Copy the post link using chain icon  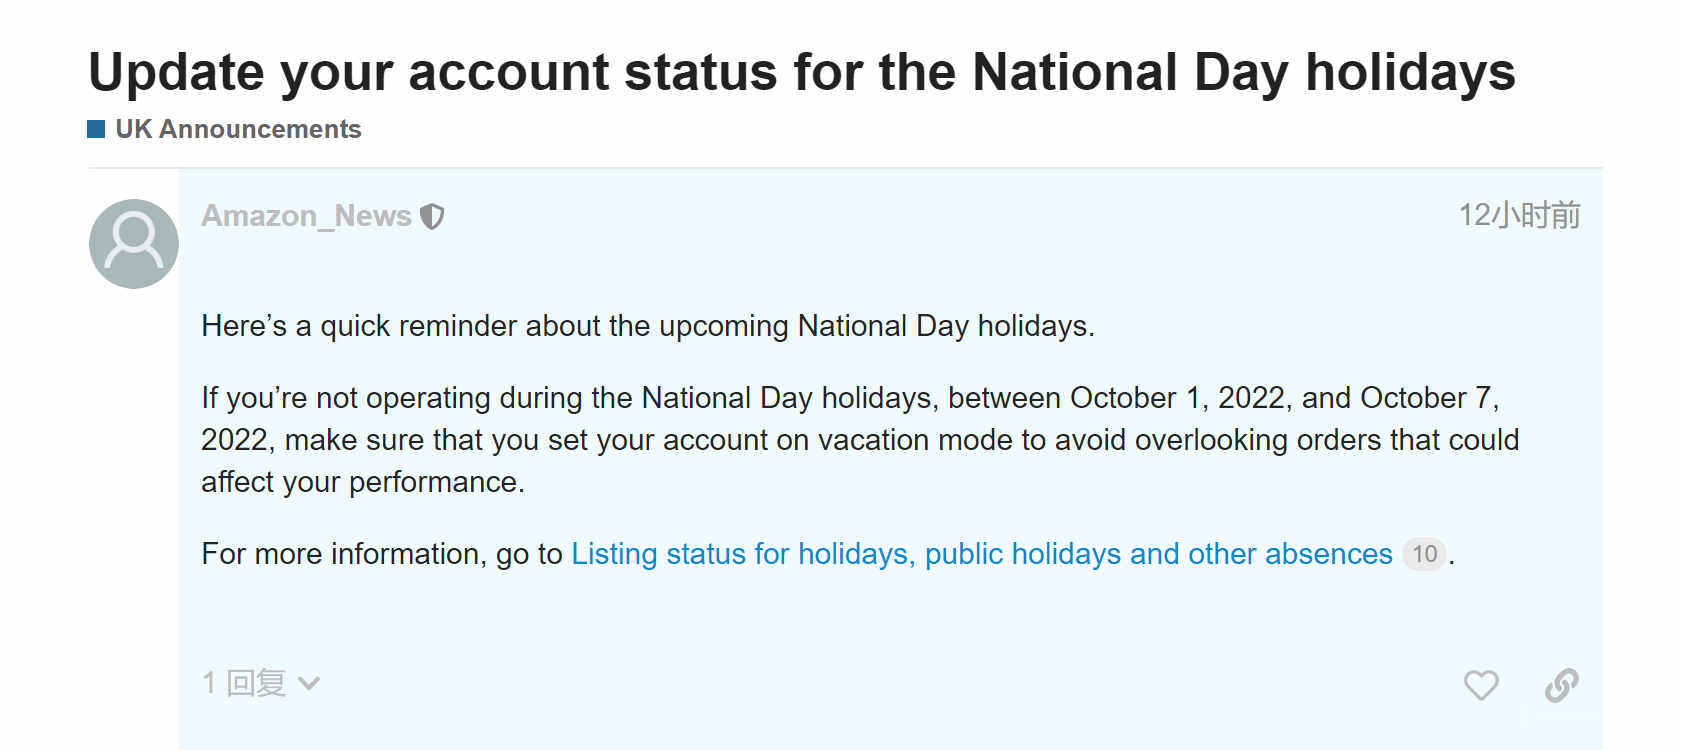1561,685
